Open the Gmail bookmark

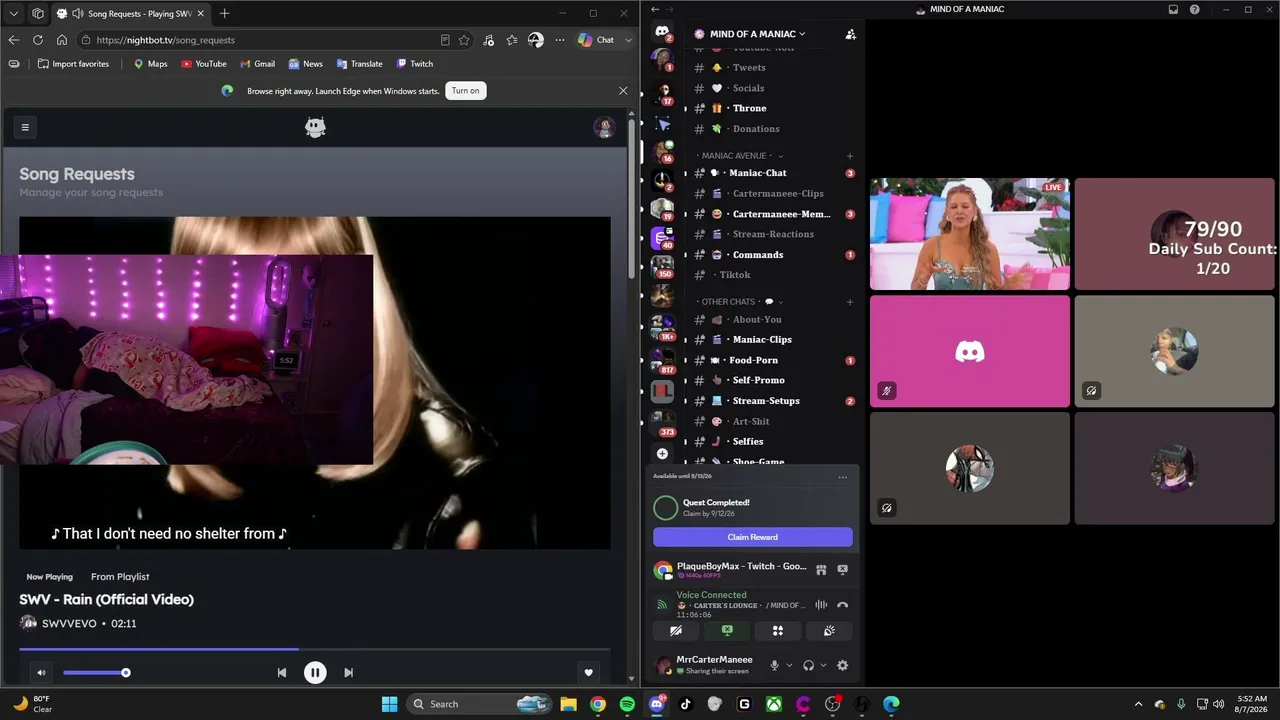click(x=257, y=64)
